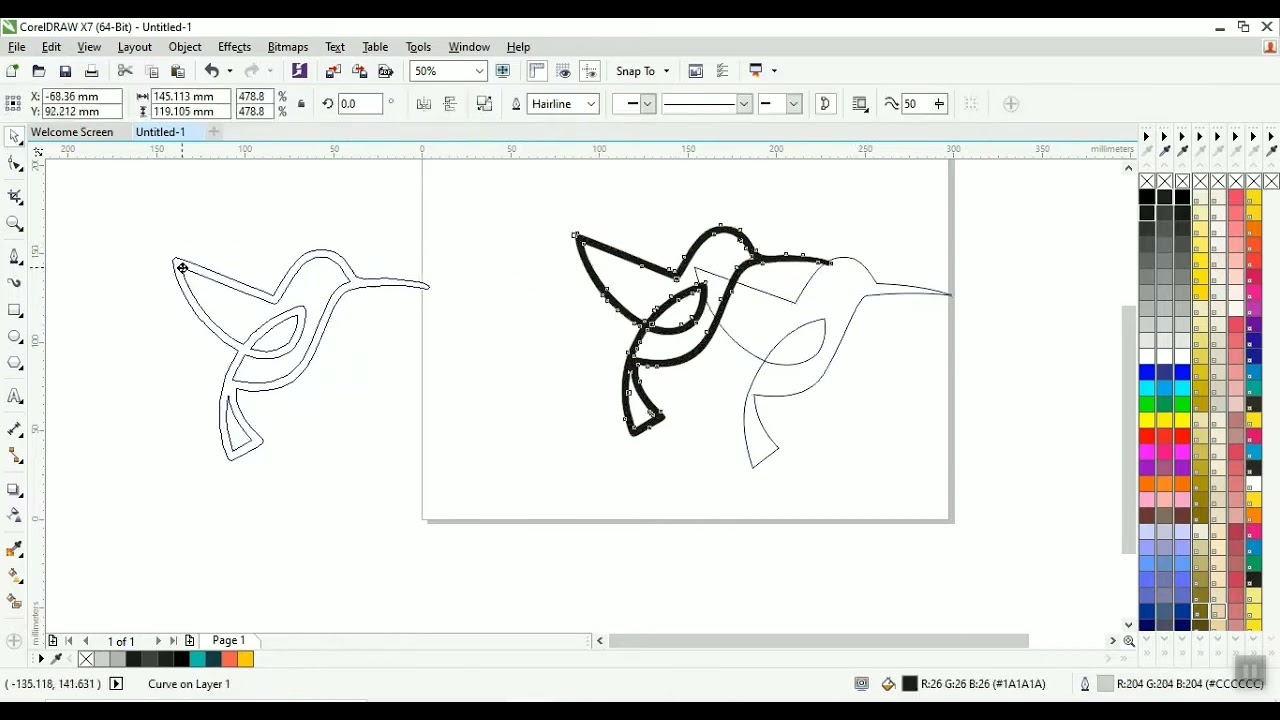The image size is (1280, 720).
Task: Switch to Untitled-1 tab
Action: (160, 132)
